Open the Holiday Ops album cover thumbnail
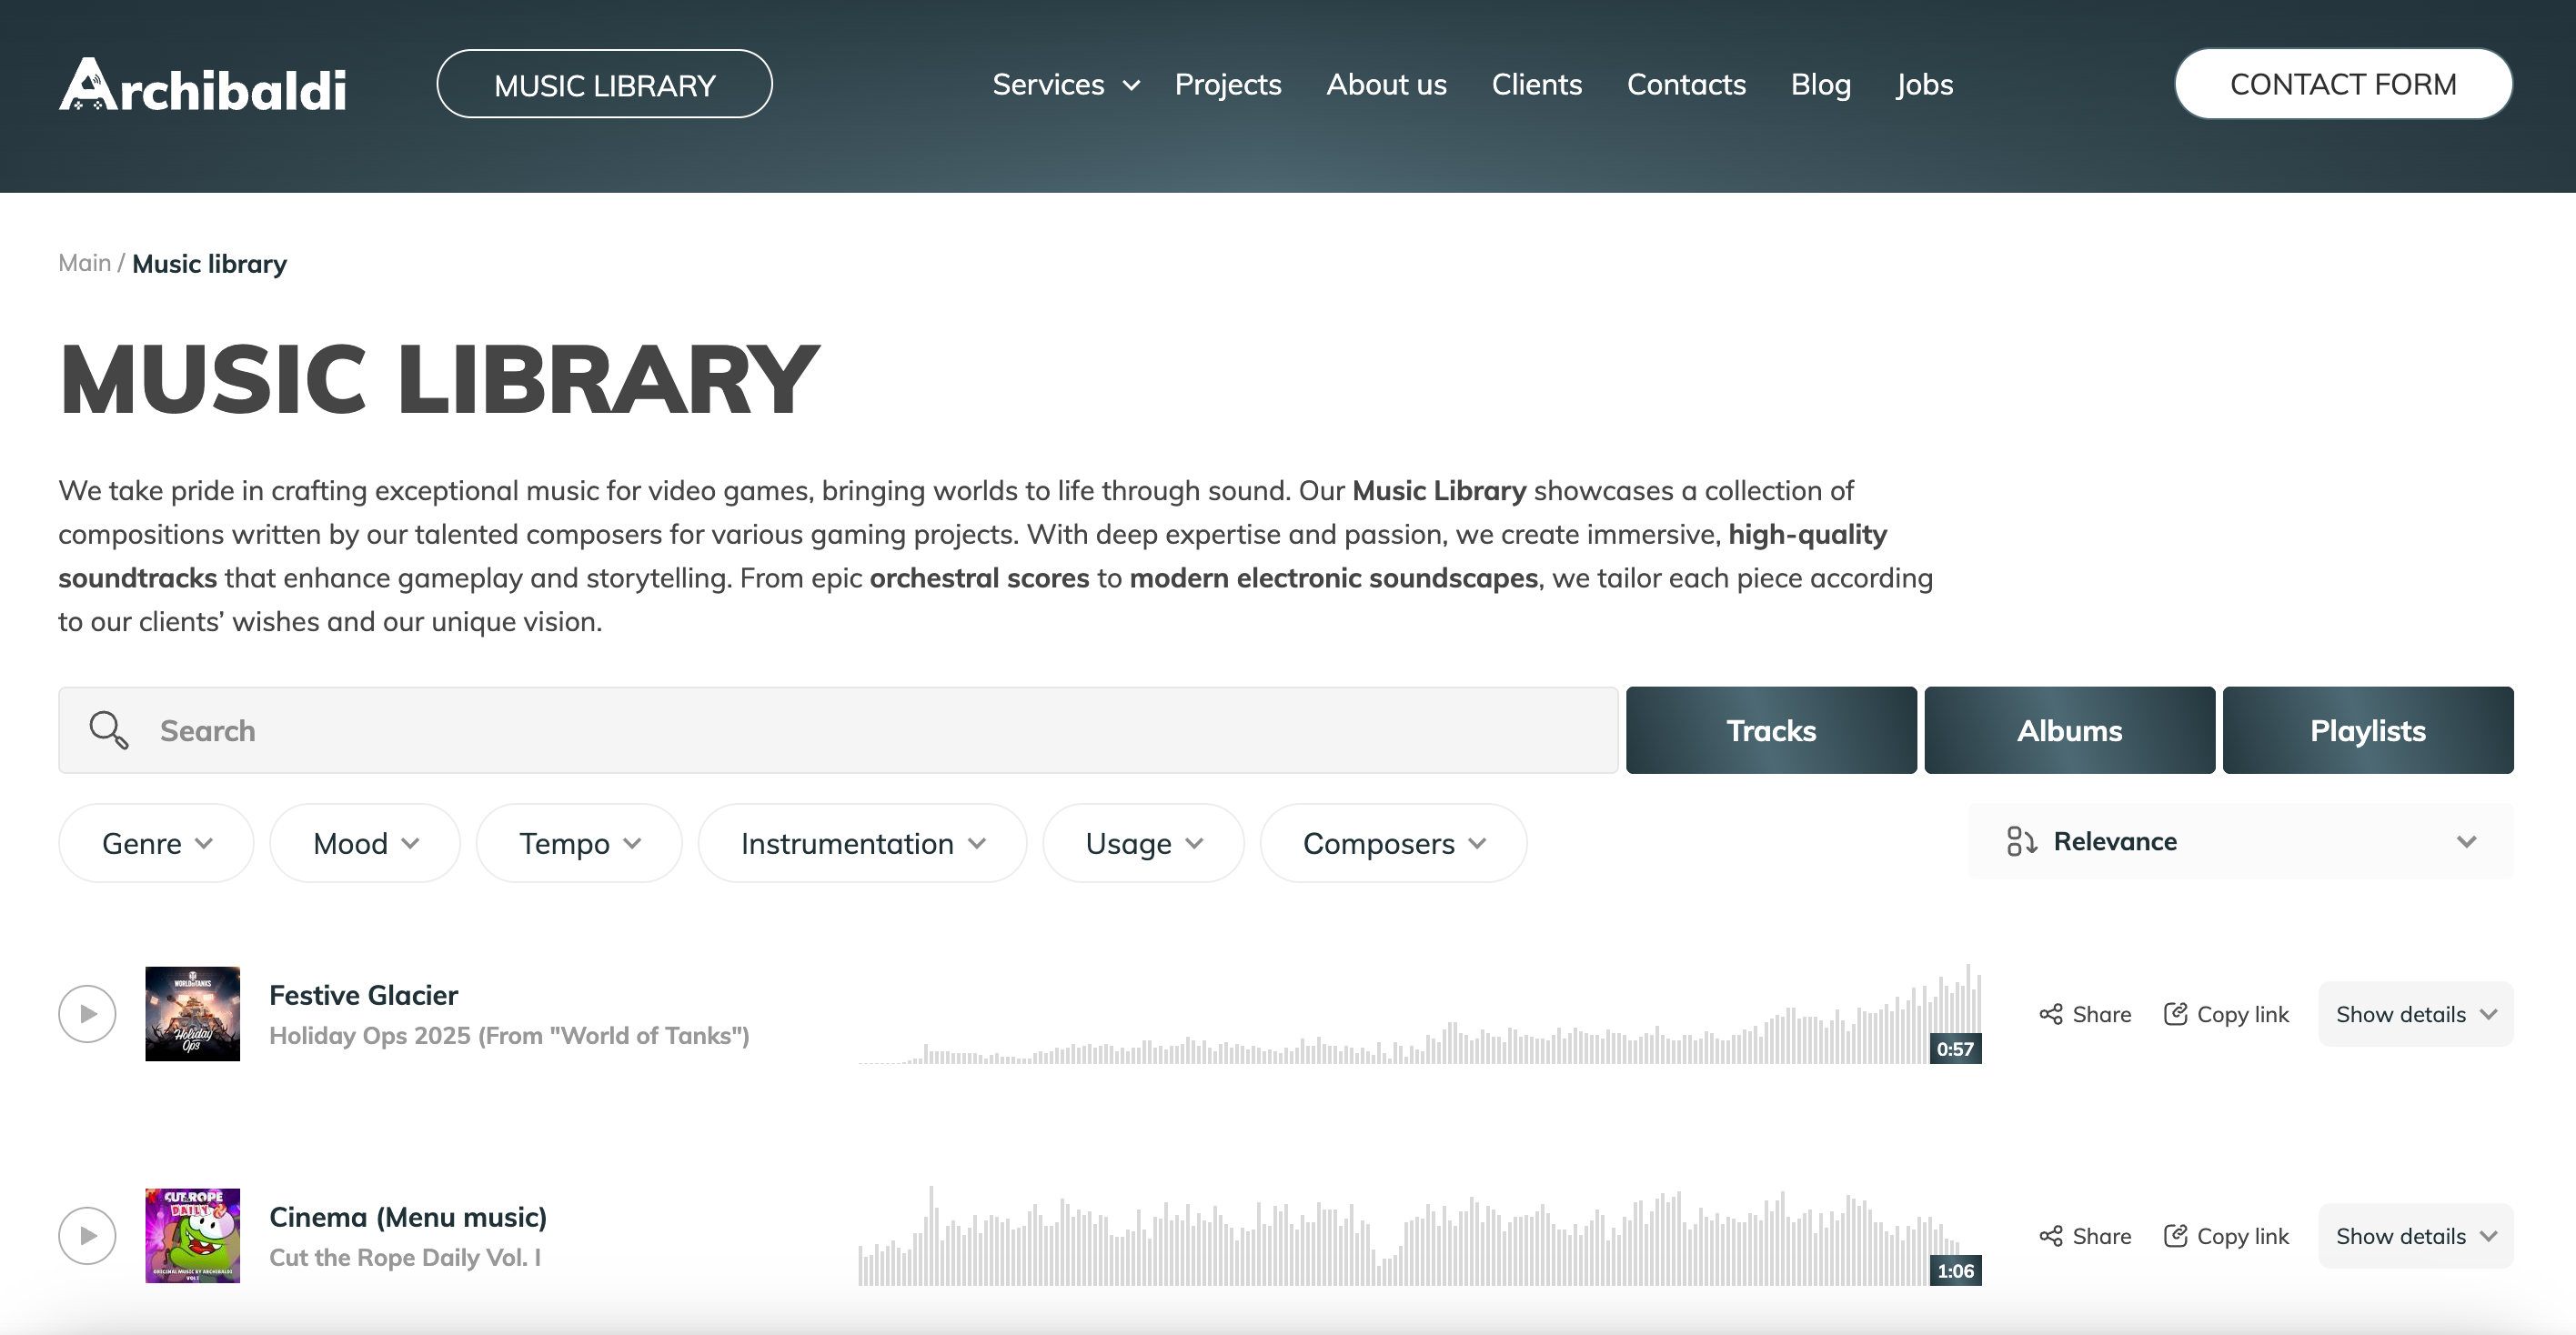This screenshot has width=2576, height=1335. pyautogui.click(x=192, y=1014)
